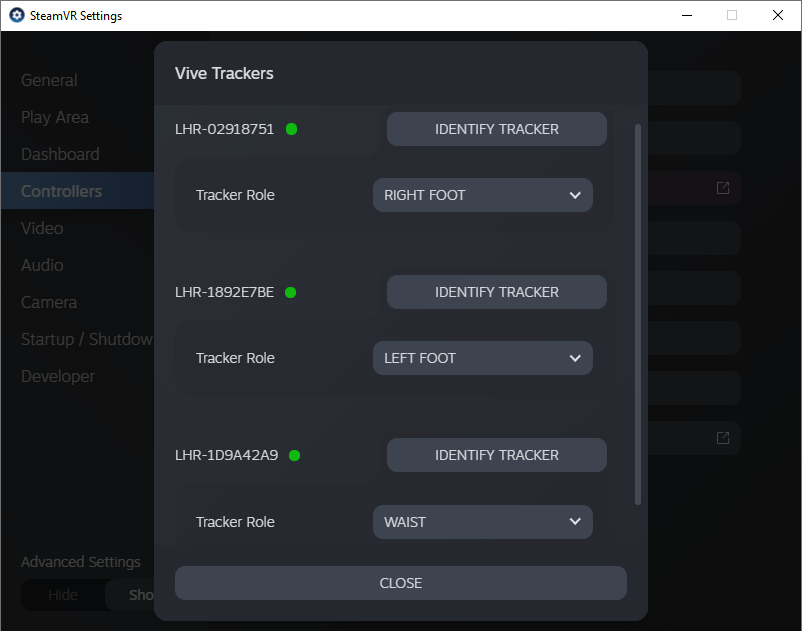Identify tracker LHR-02918751
This screenshot has width=802, height=631.
496,129
